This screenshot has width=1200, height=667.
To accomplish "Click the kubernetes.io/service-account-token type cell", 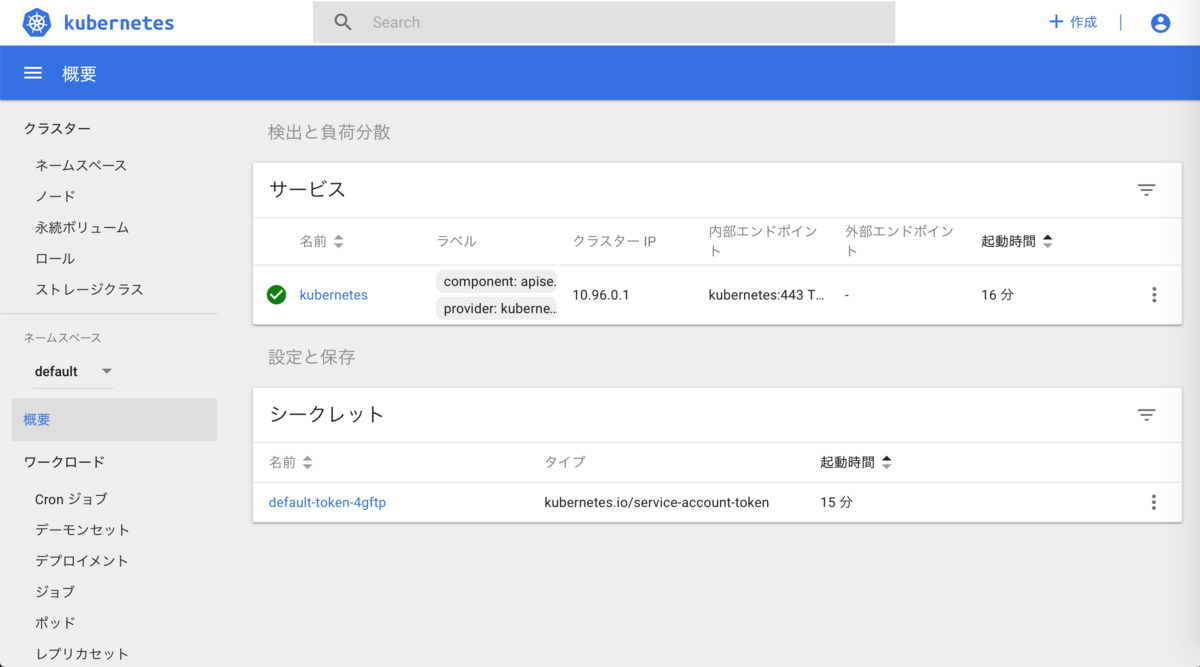I will [x=657, y=502].
